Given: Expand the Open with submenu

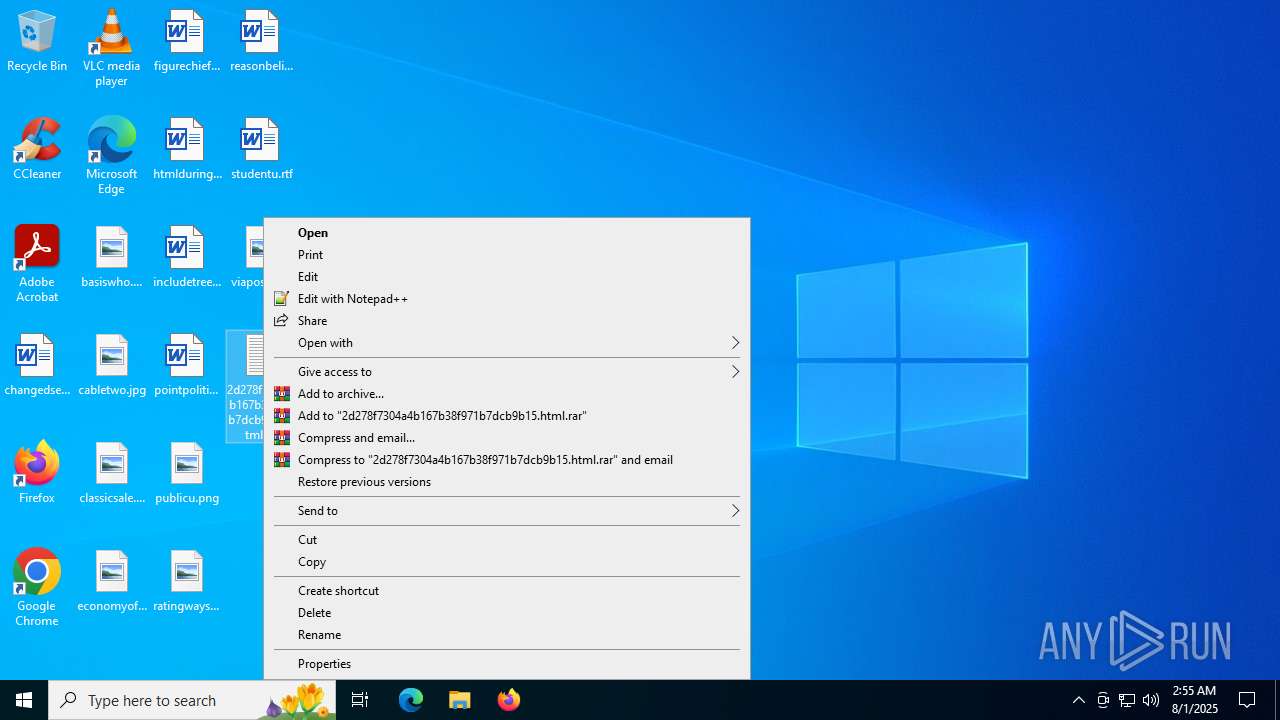Looking at the screenshot, I should click(507, 343).
